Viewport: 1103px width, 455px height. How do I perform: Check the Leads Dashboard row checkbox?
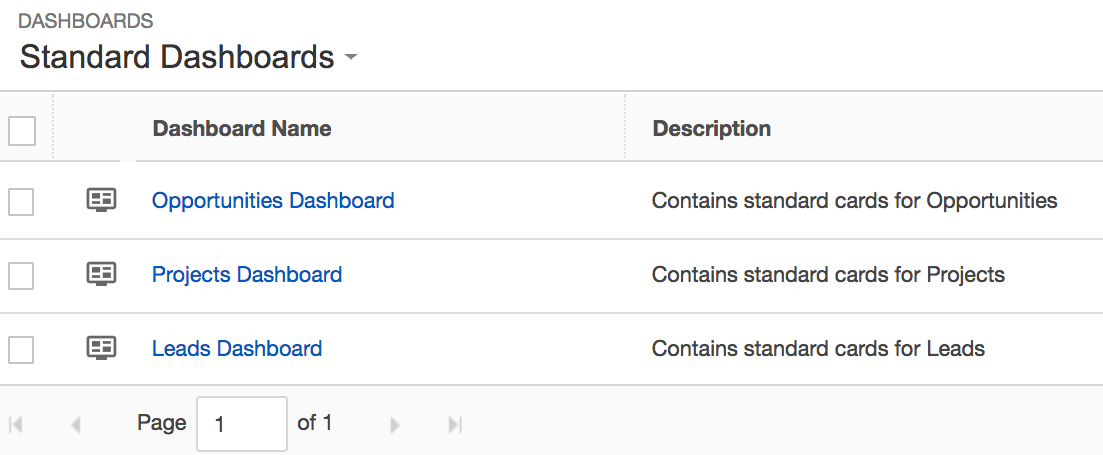[21, 350]
